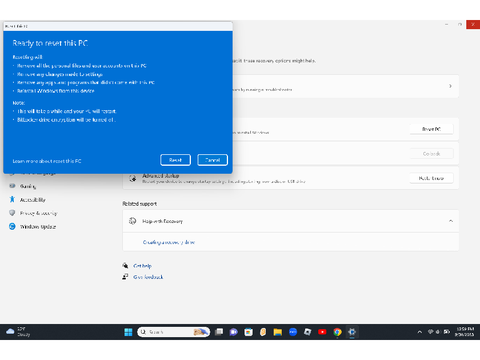Click the Advanced startup icon
Viewport: 480px width, 360px height.
tap(133, 178)
